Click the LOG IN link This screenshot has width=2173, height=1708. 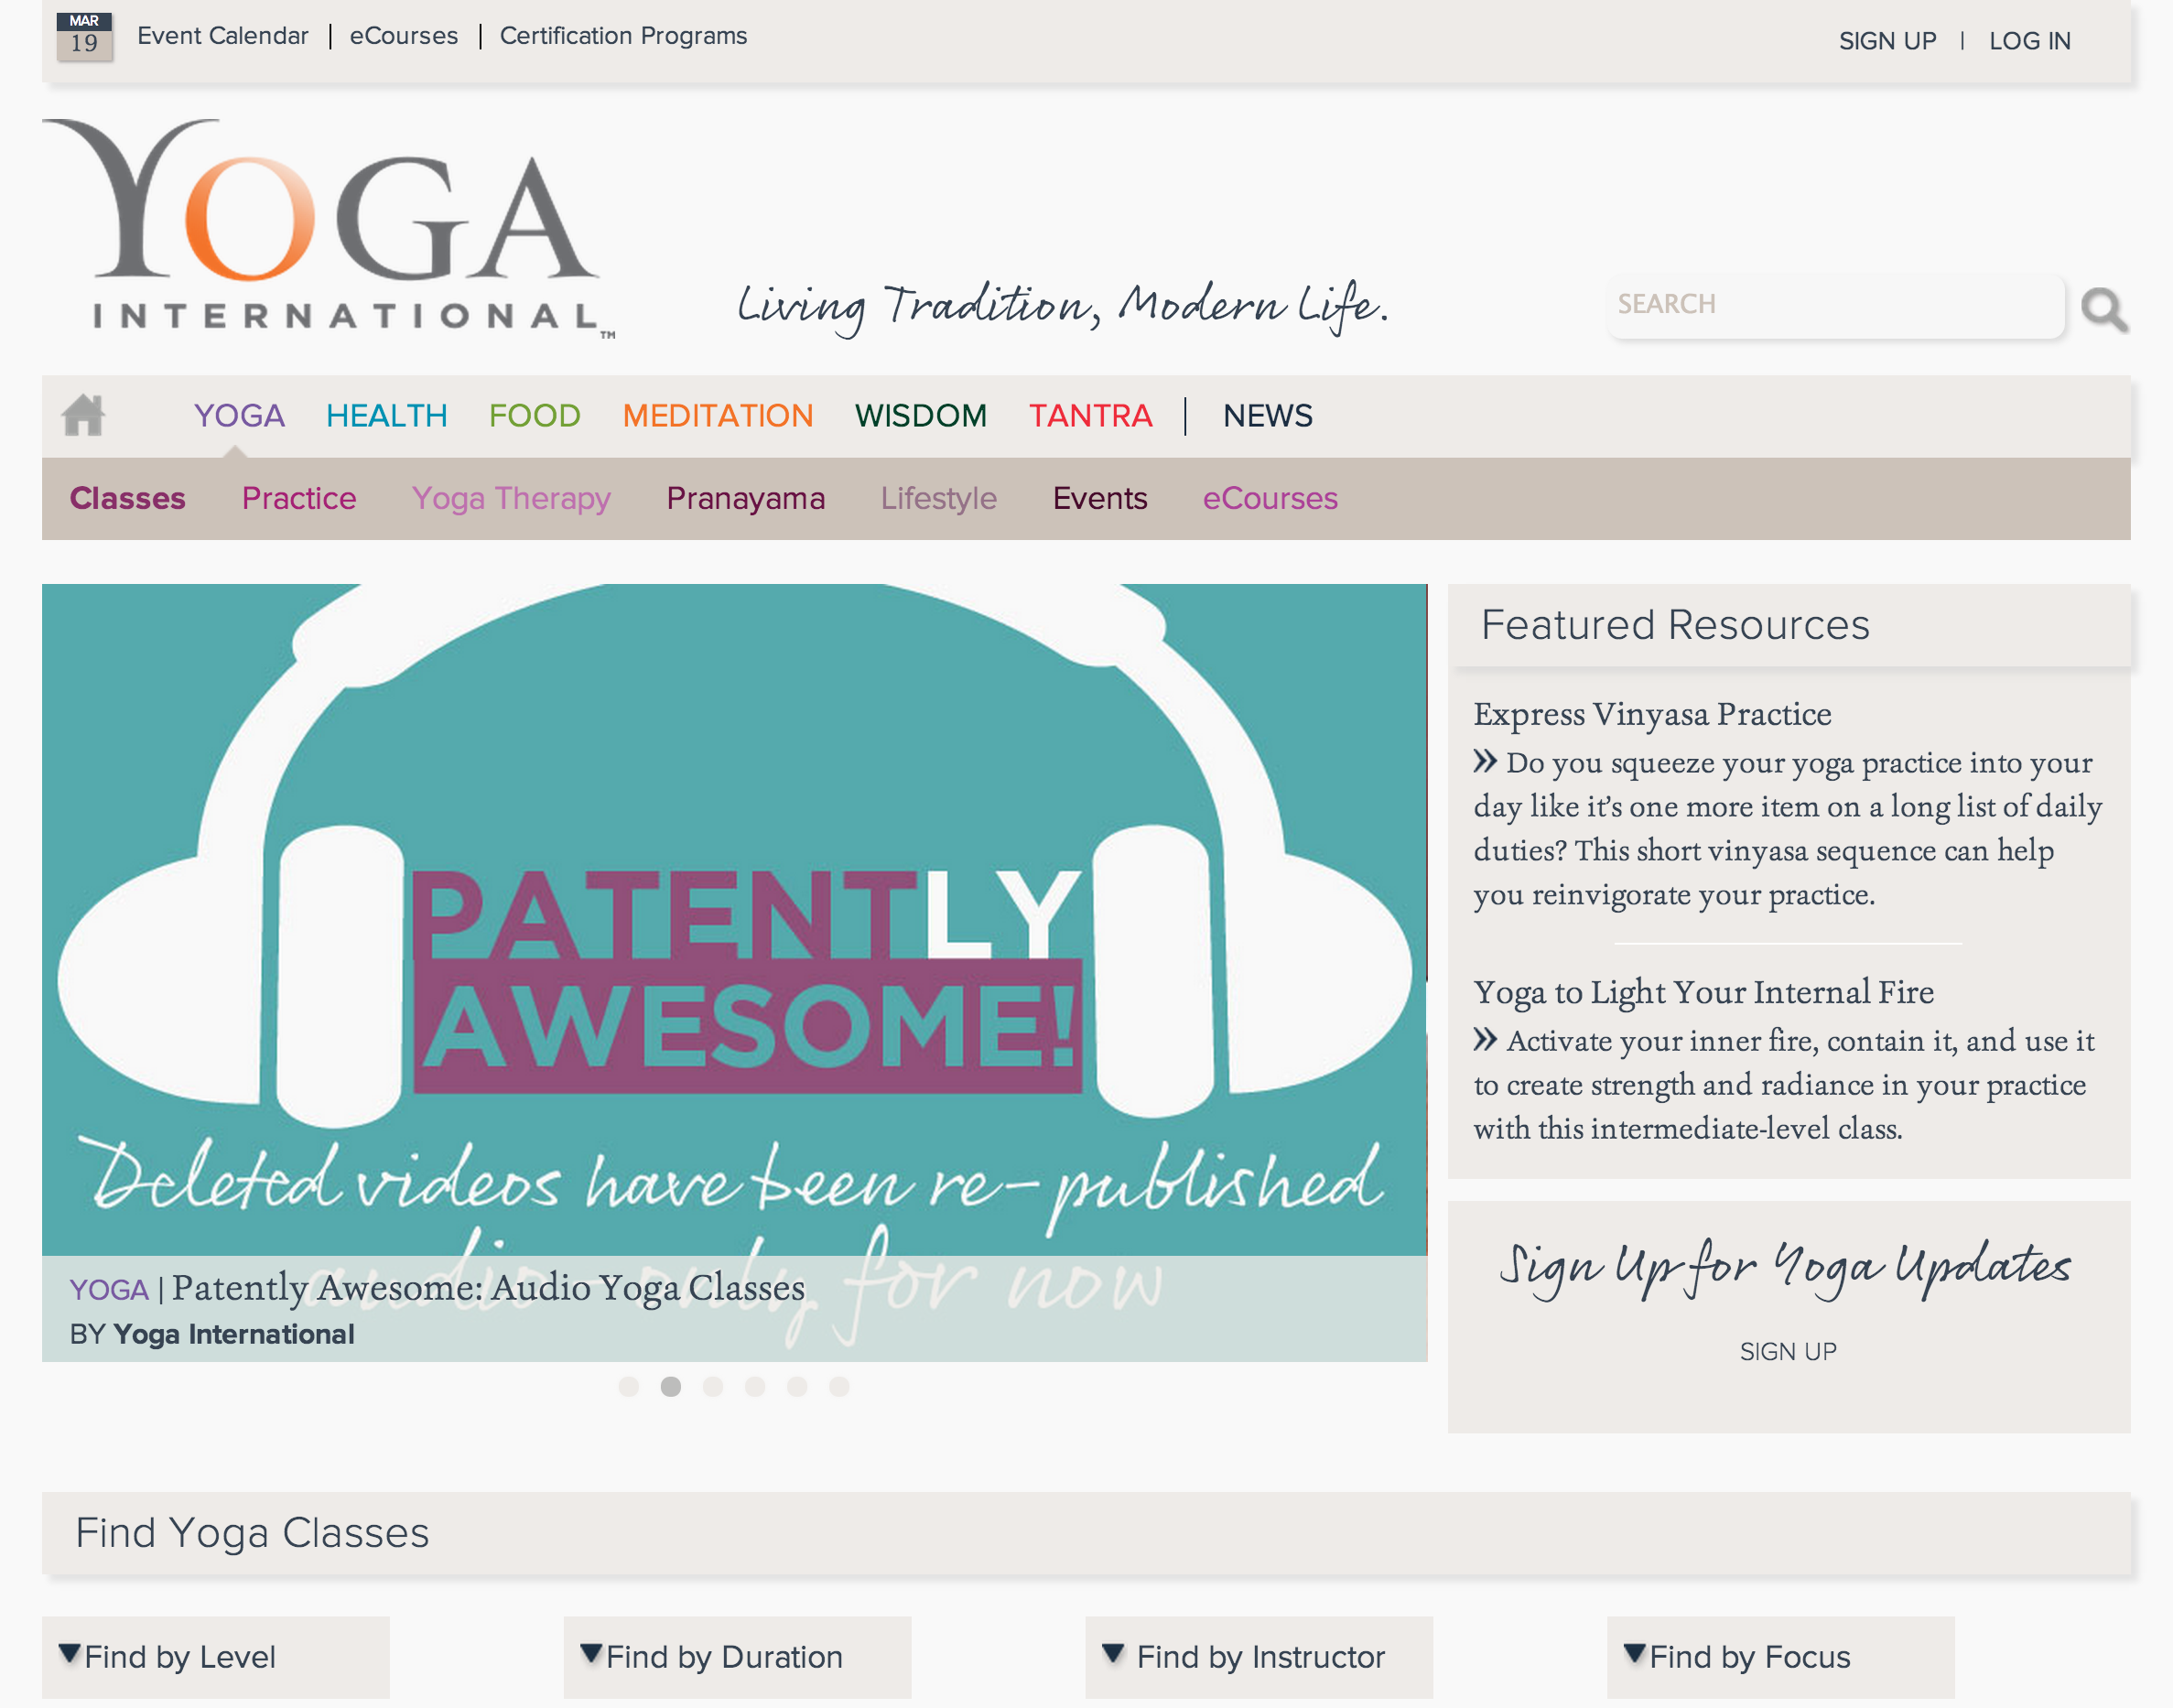click(x=2029, y=41)
